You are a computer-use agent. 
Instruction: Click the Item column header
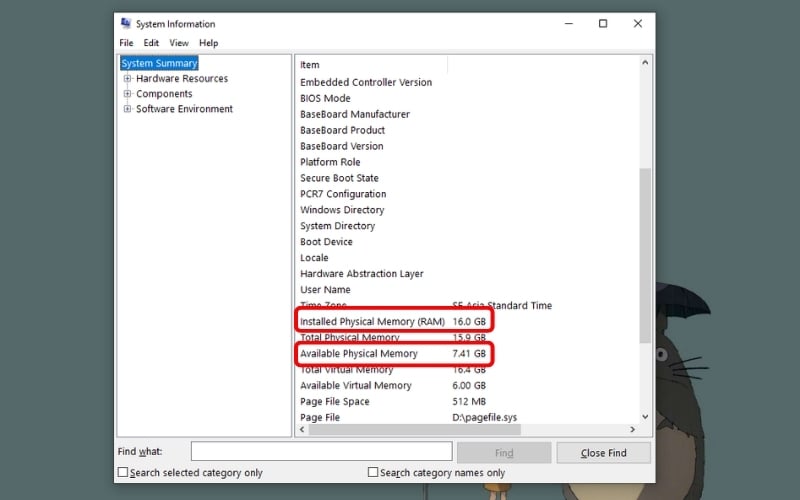click(x=371, y=65)
